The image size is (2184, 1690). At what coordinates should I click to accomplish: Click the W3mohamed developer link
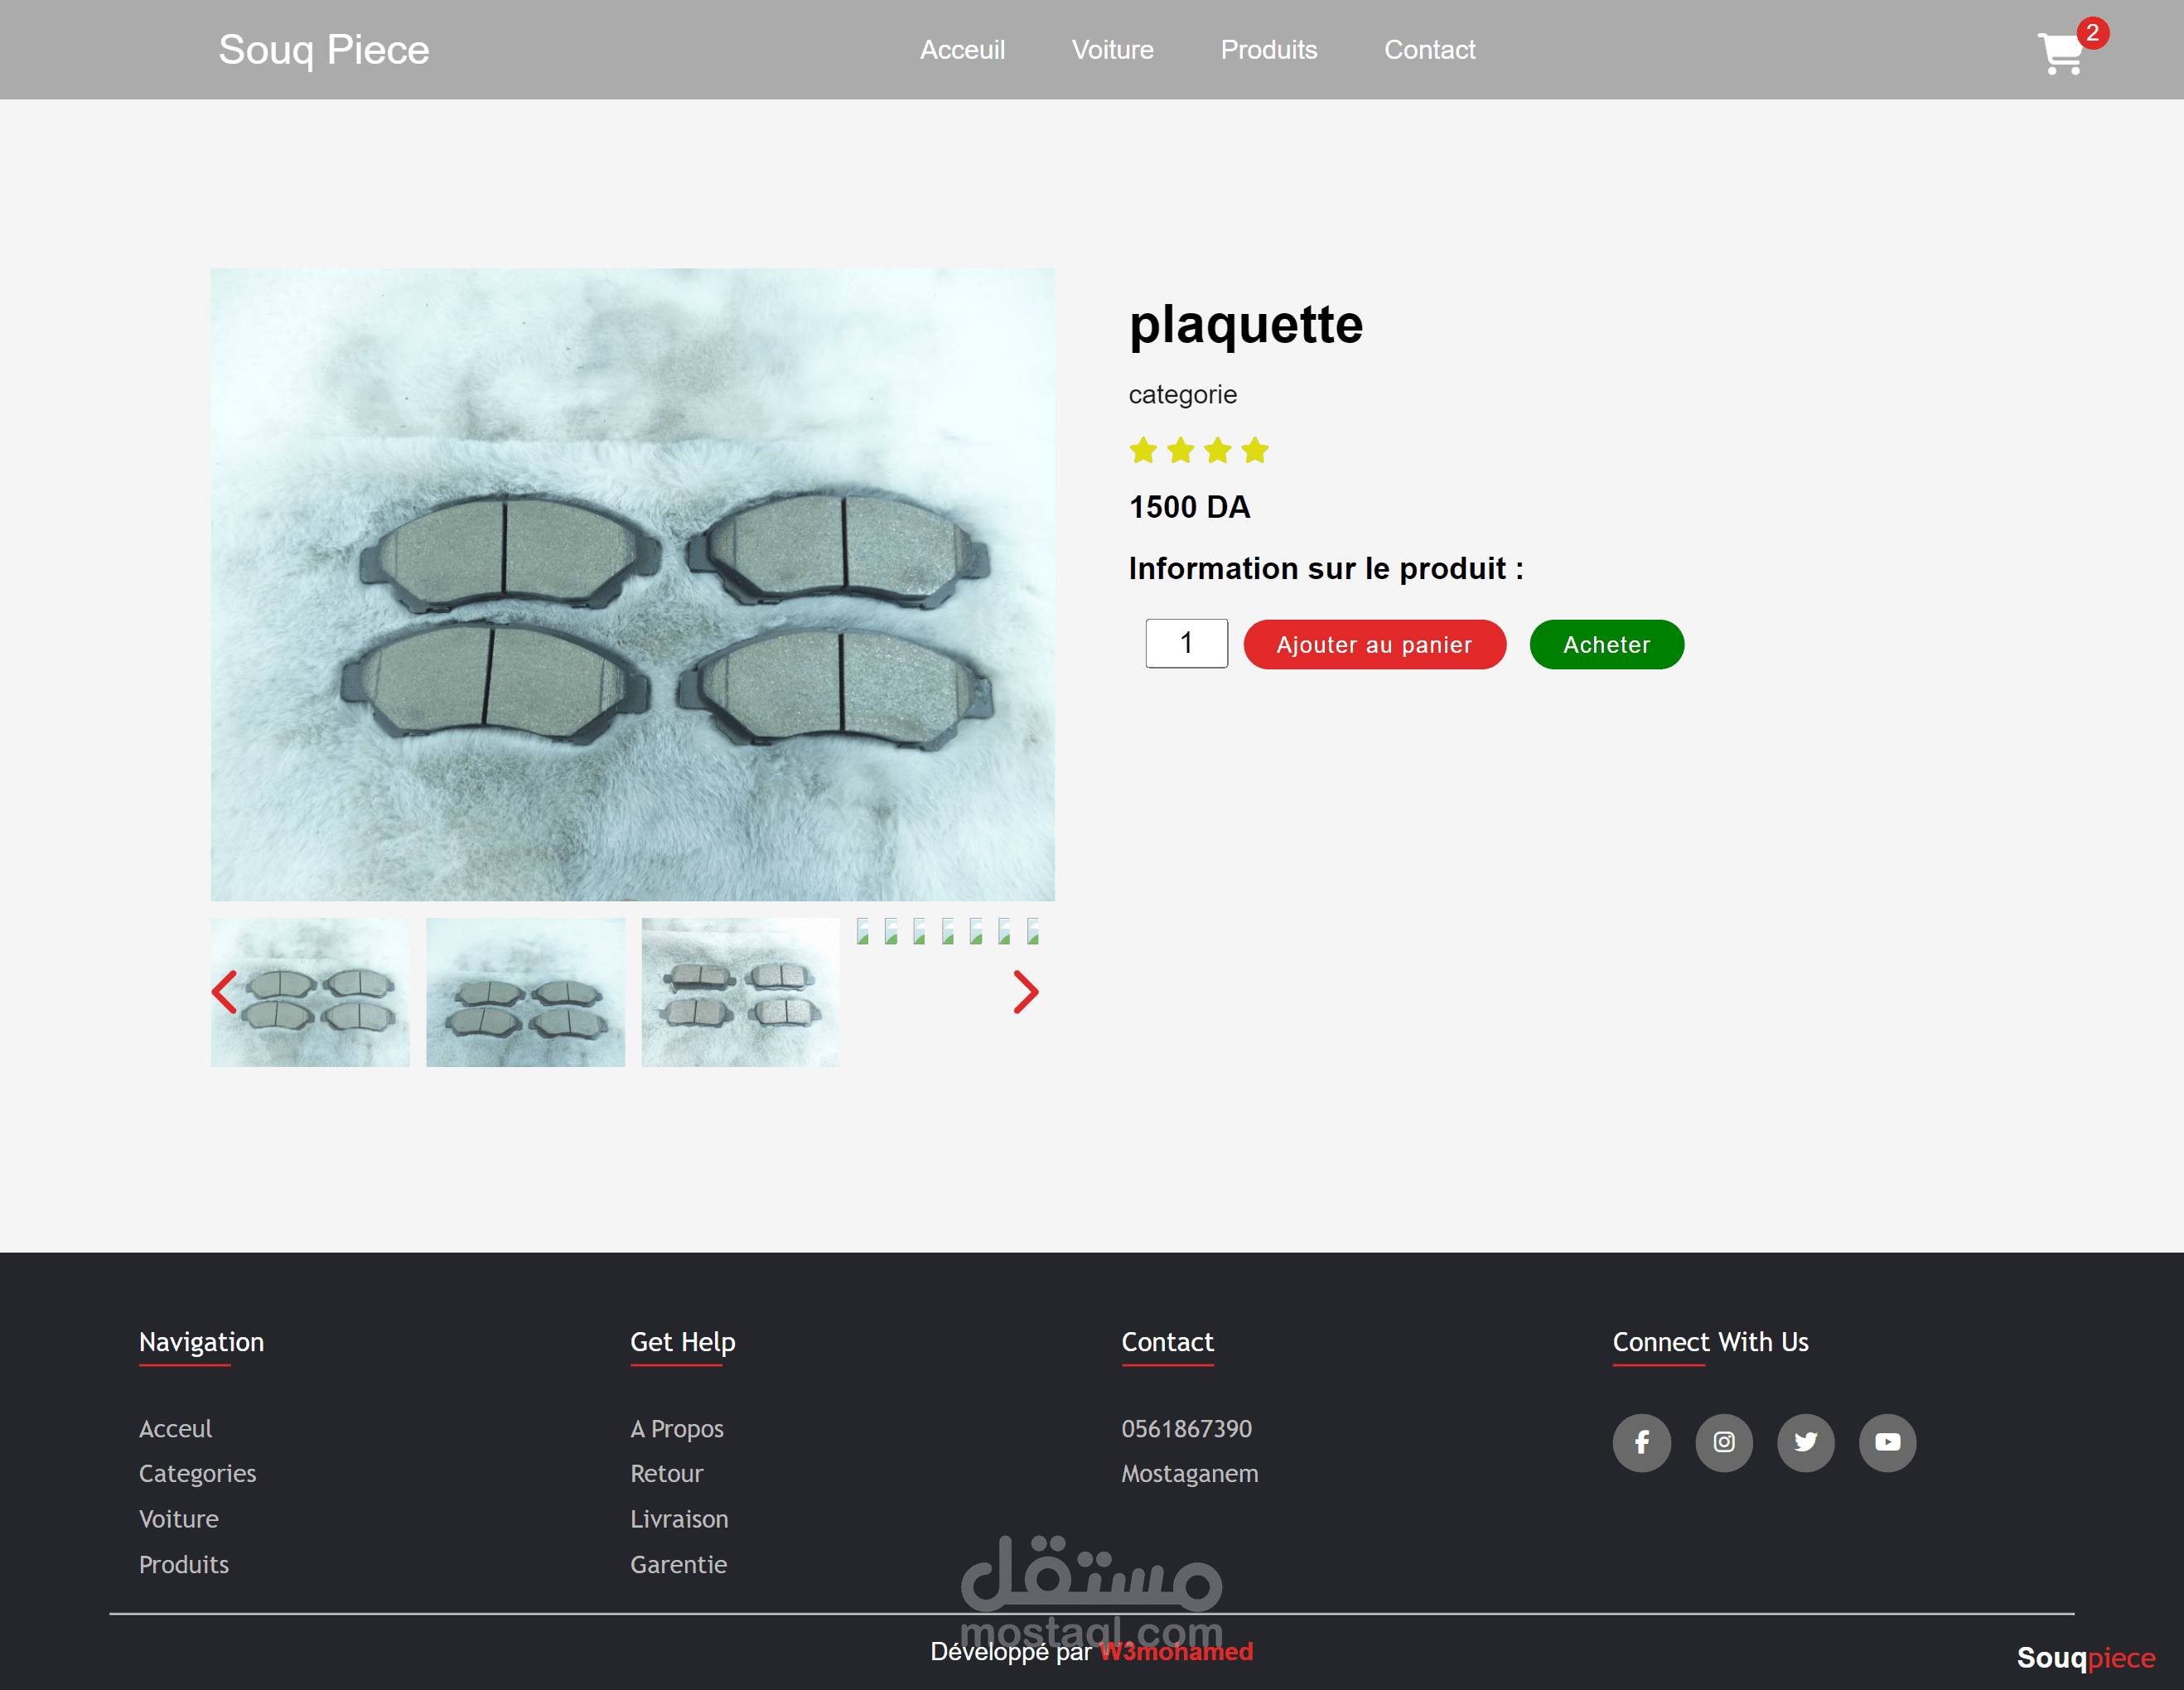(1176, 1651)
